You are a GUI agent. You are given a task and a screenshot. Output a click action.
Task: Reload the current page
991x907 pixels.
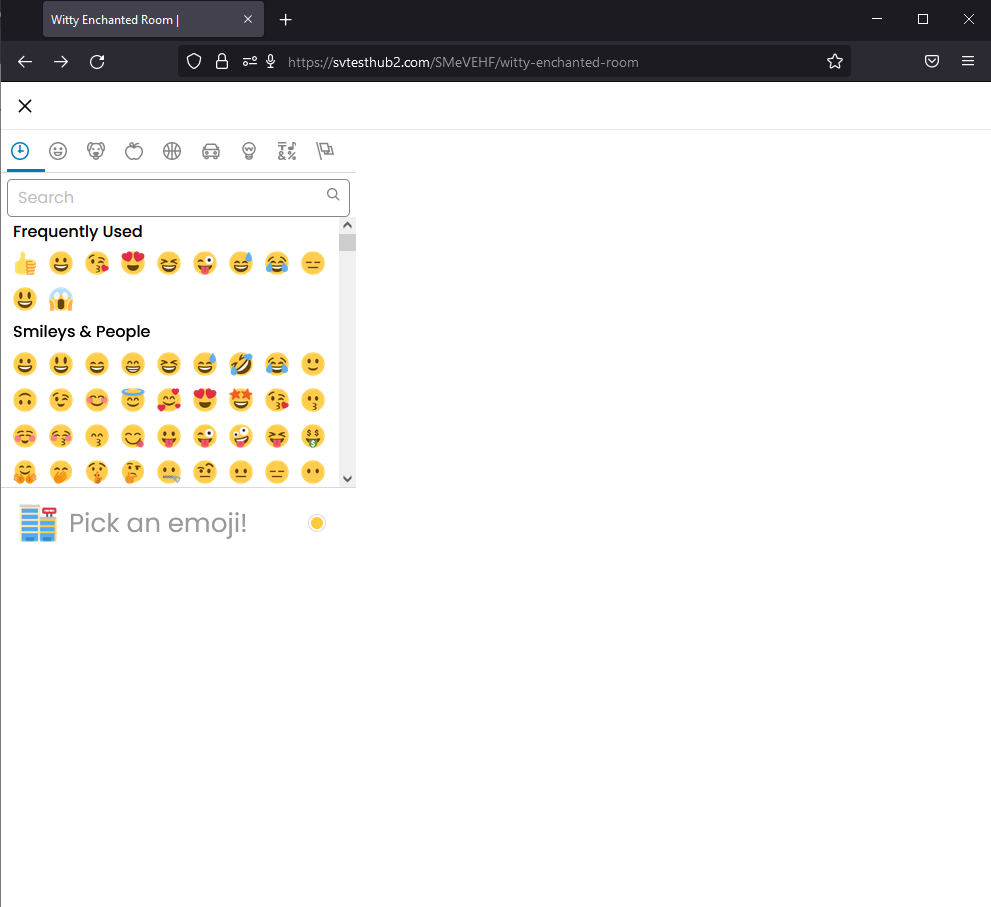[96, 61]
